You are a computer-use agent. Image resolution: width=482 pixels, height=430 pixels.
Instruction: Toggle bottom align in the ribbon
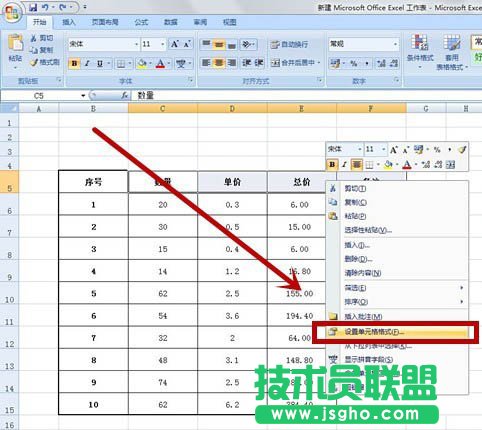(x=232, y=44)
